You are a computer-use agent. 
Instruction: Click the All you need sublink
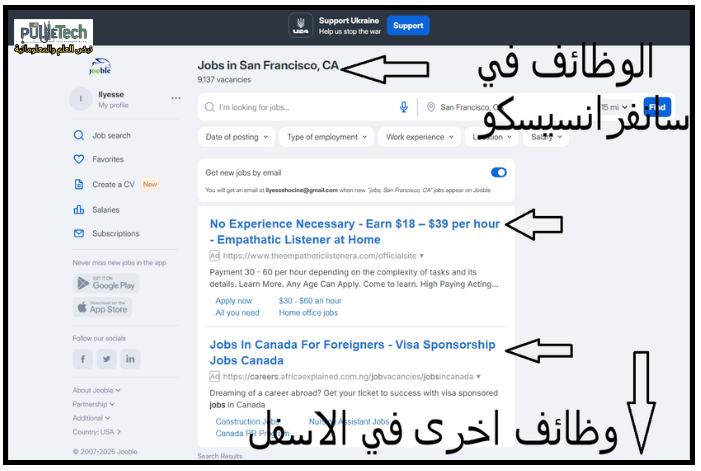point(237,313)
